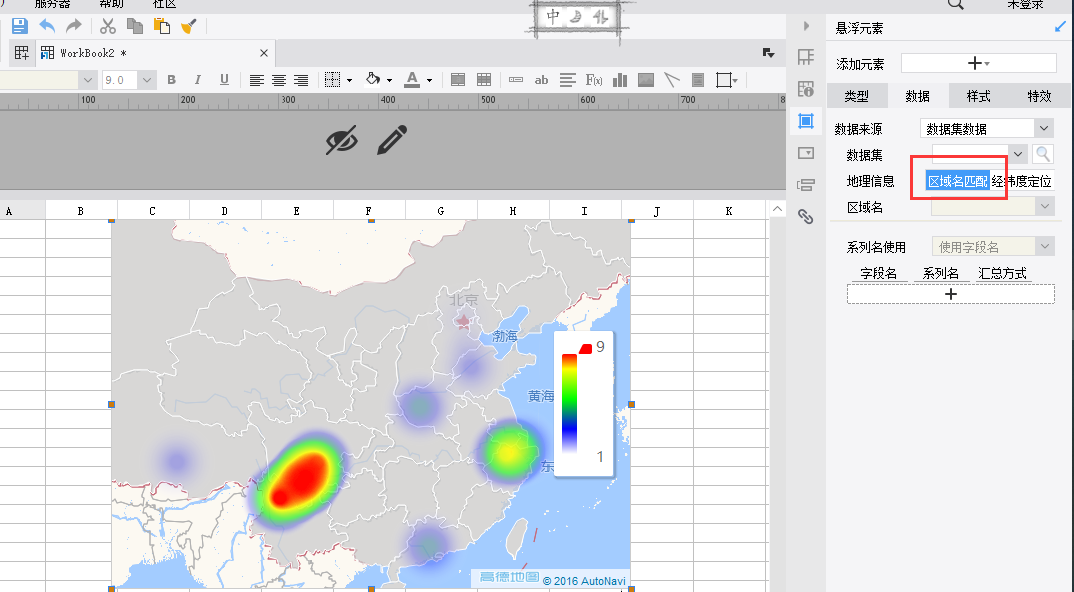Open cell element info panel icon

coord(806,88)
